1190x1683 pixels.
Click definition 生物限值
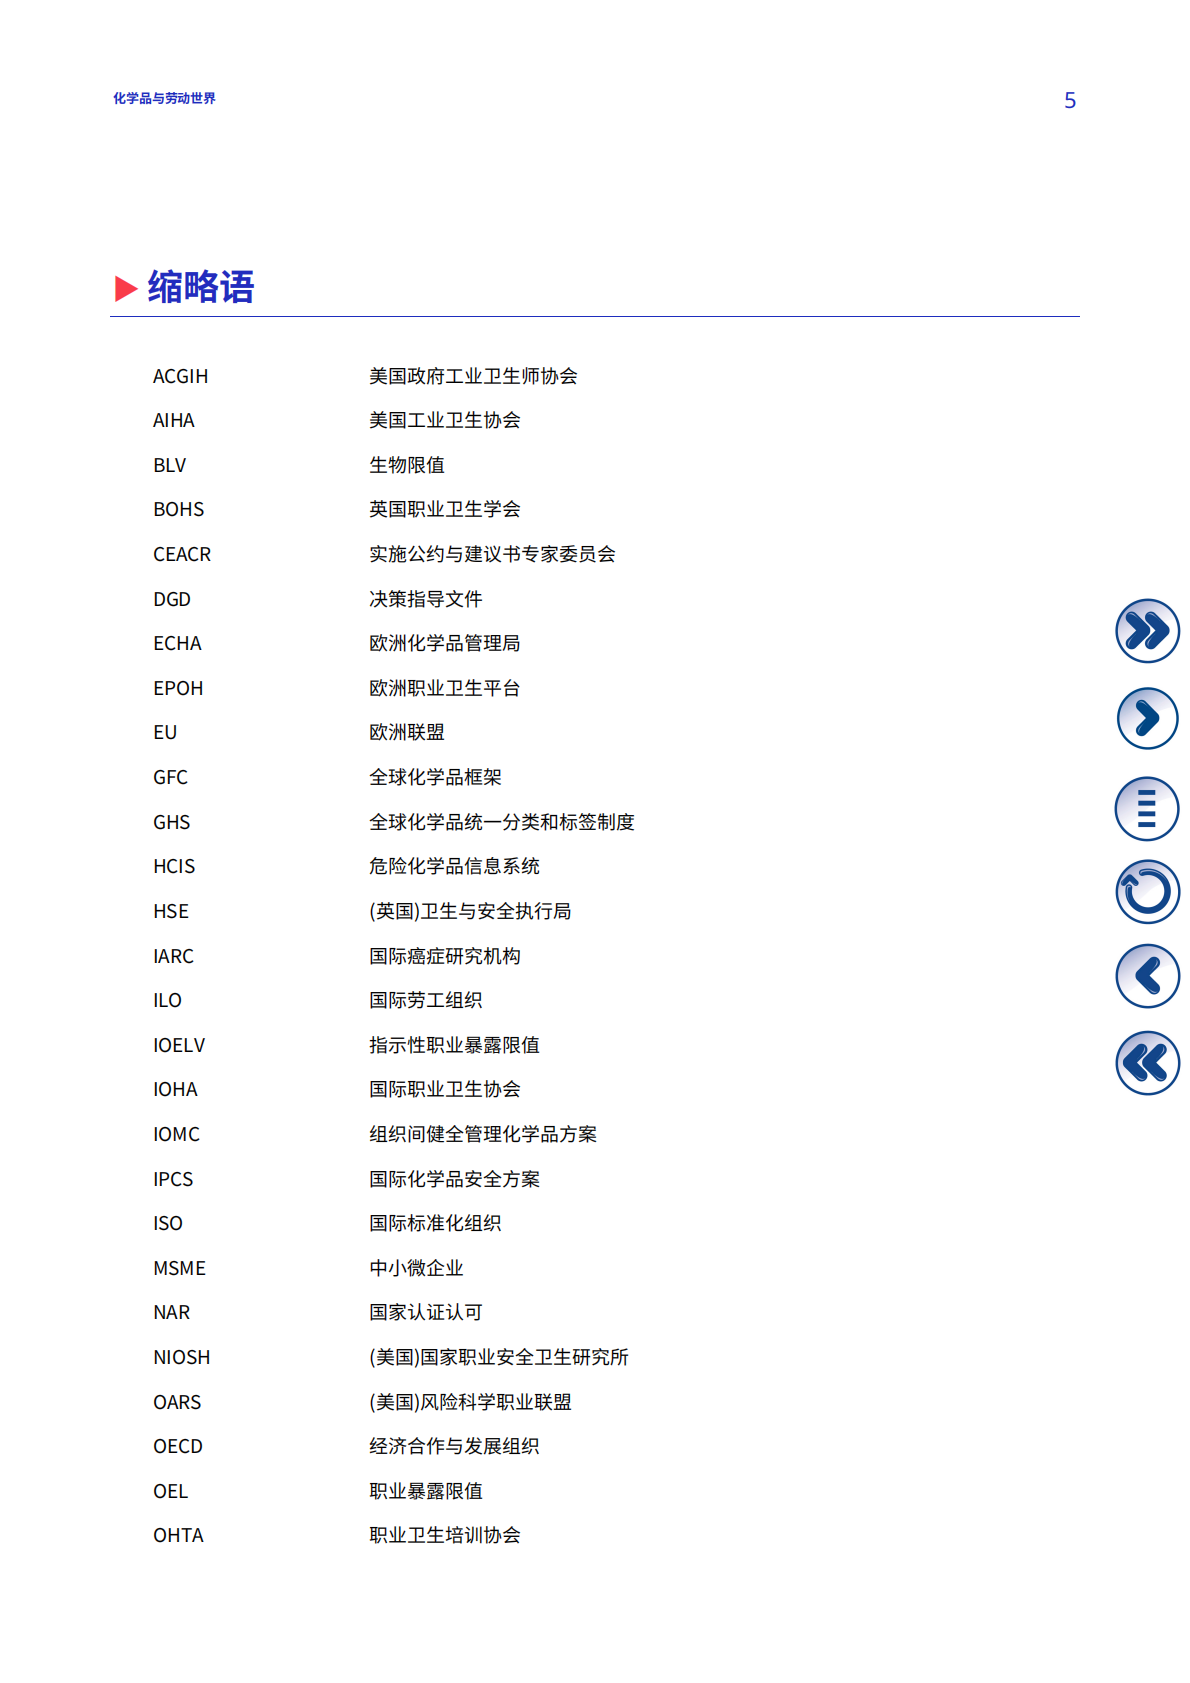[x=407, y=465]
